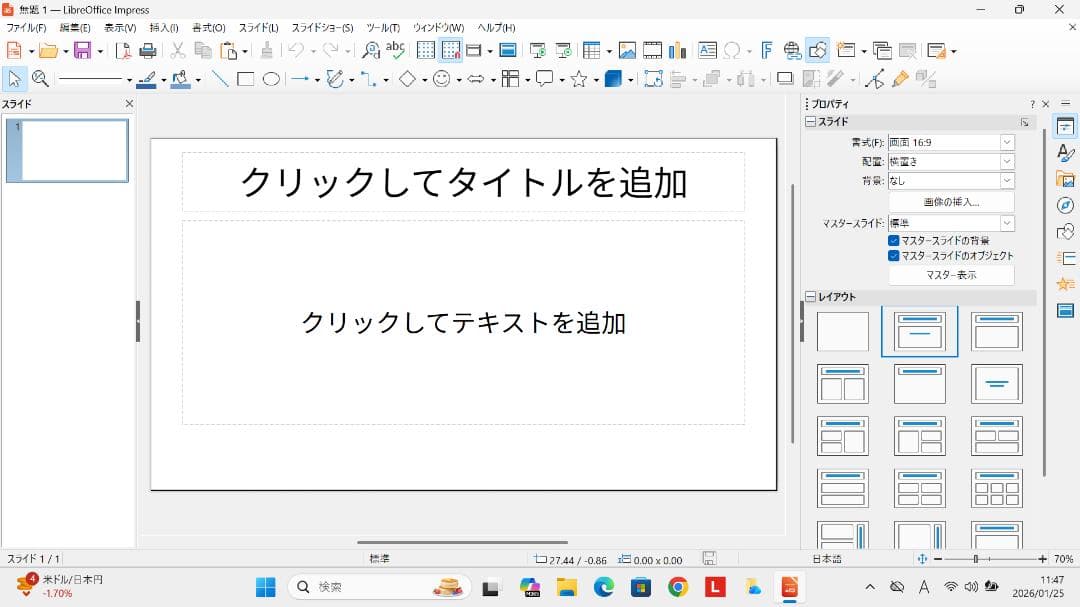Open the 挿入 menu
Viewport: 1080px width, 607px height.
pyautogui.click(x=162, y=27)
